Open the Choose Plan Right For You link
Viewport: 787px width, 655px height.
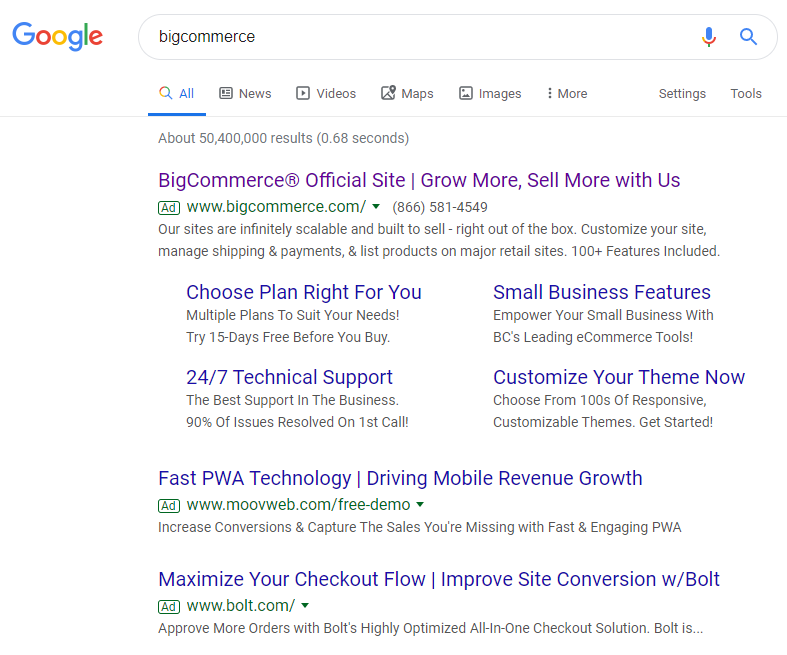(304, 292)
